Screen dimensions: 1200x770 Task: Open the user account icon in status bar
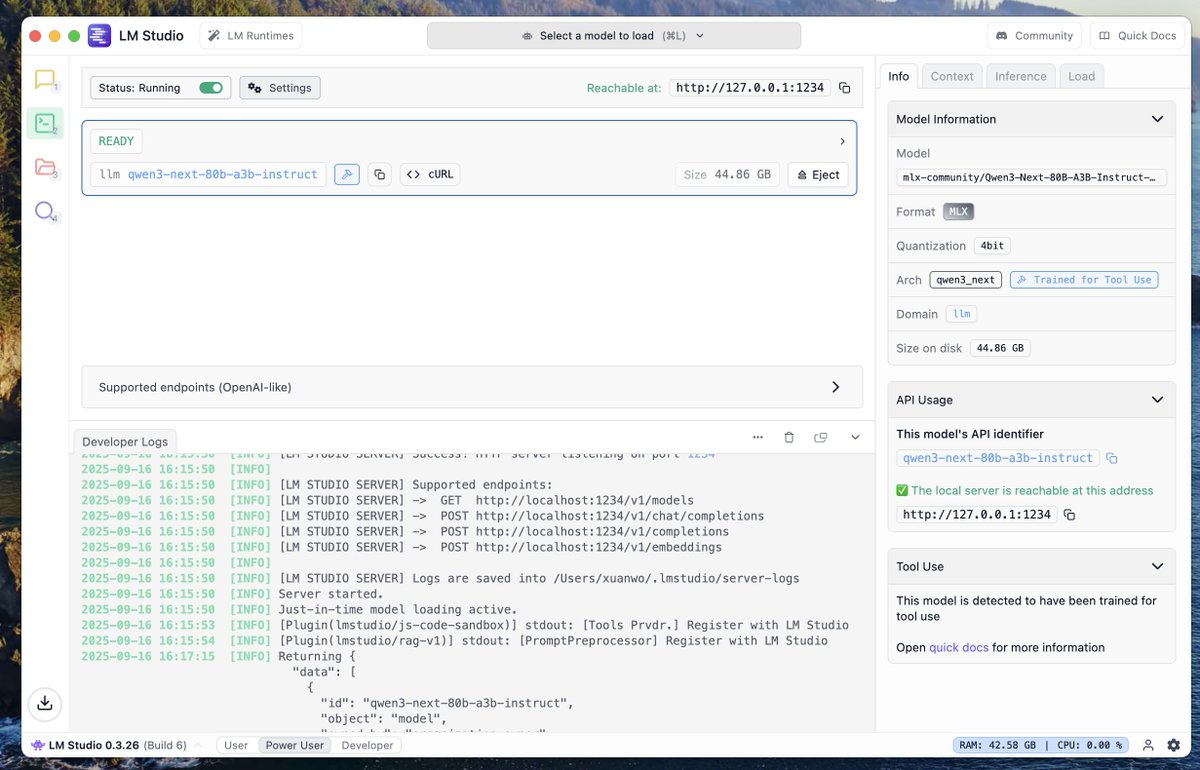pos(1149,745)
